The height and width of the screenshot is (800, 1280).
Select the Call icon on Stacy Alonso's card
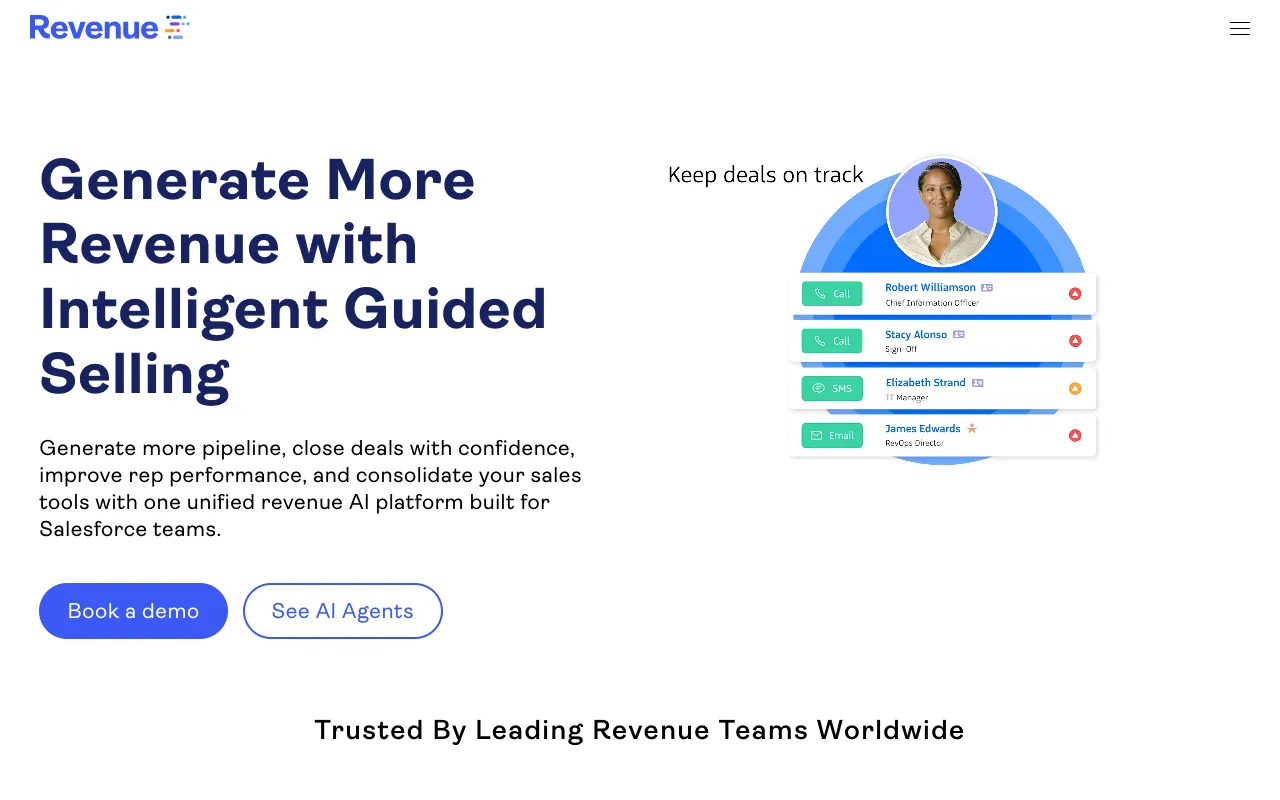click(831, 340)
